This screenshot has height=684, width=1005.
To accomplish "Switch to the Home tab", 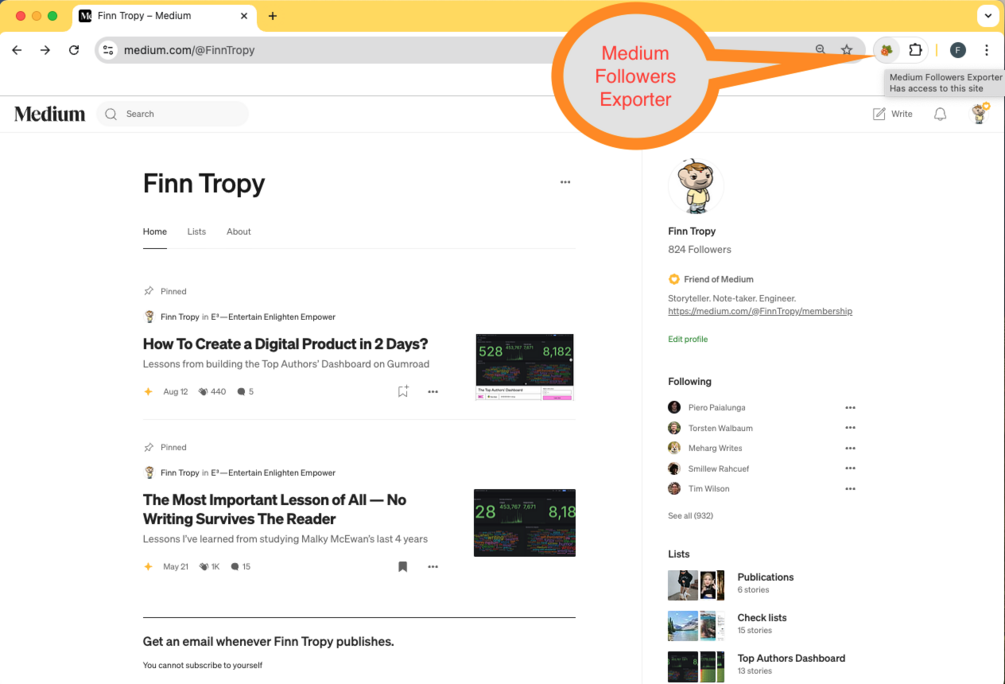I will click(x=154, y=231).
